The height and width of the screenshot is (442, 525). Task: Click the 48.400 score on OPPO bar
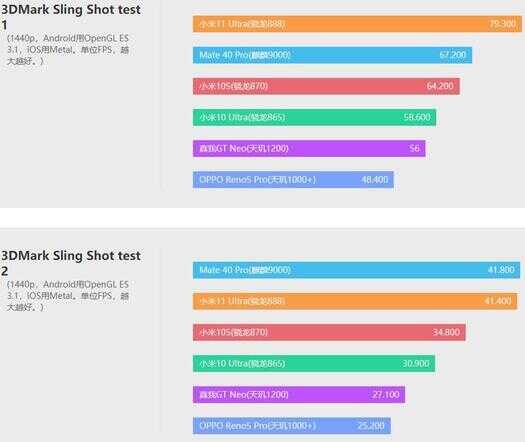pyautogui.click(x=375, y=179)
